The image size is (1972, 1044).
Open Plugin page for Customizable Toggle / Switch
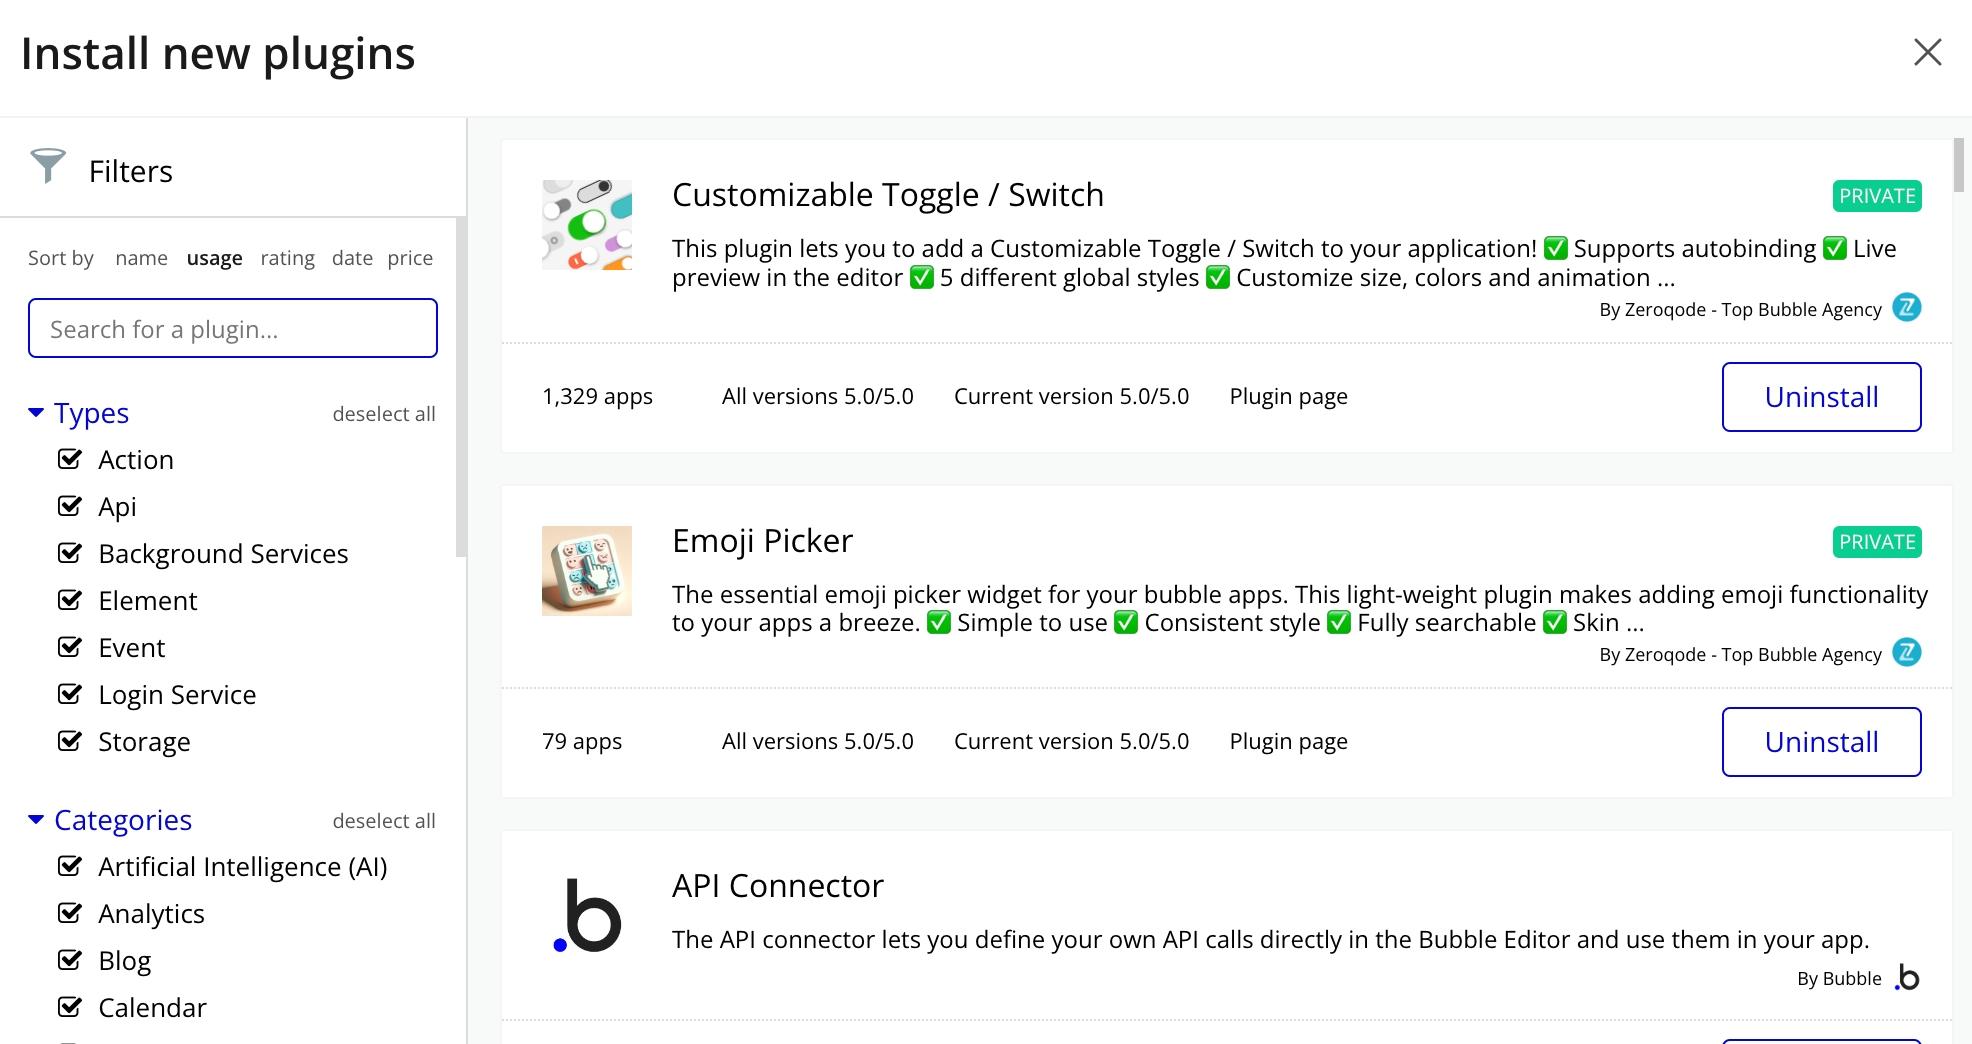click(1288, 397)
